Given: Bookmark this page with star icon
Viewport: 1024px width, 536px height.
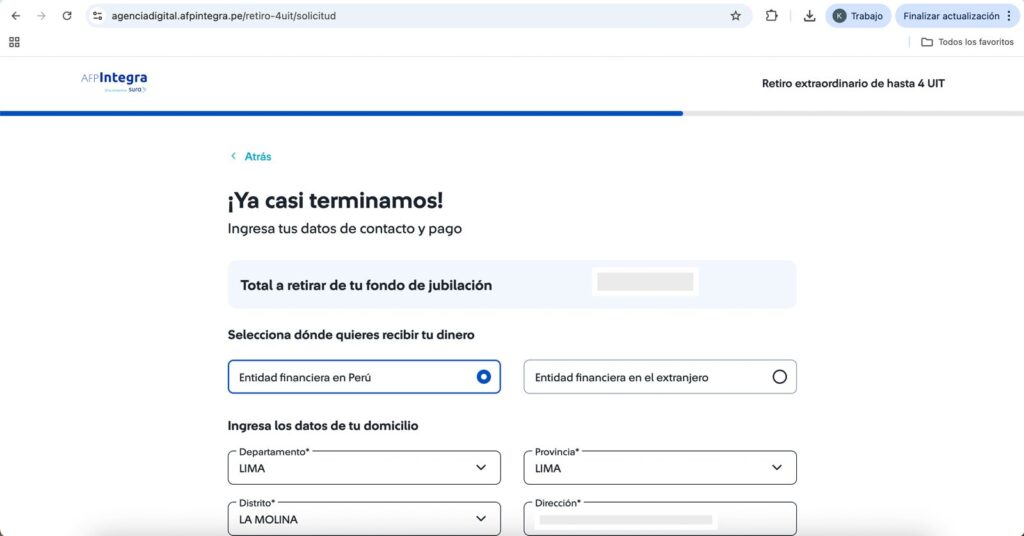Looking at the screenshot, I should coord(736,16).
